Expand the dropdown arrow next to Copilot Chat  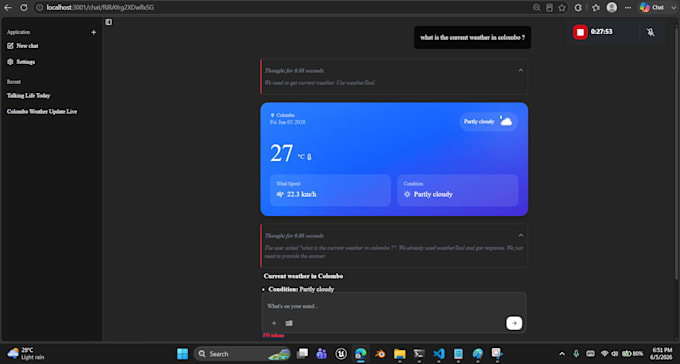click(673, 7)
